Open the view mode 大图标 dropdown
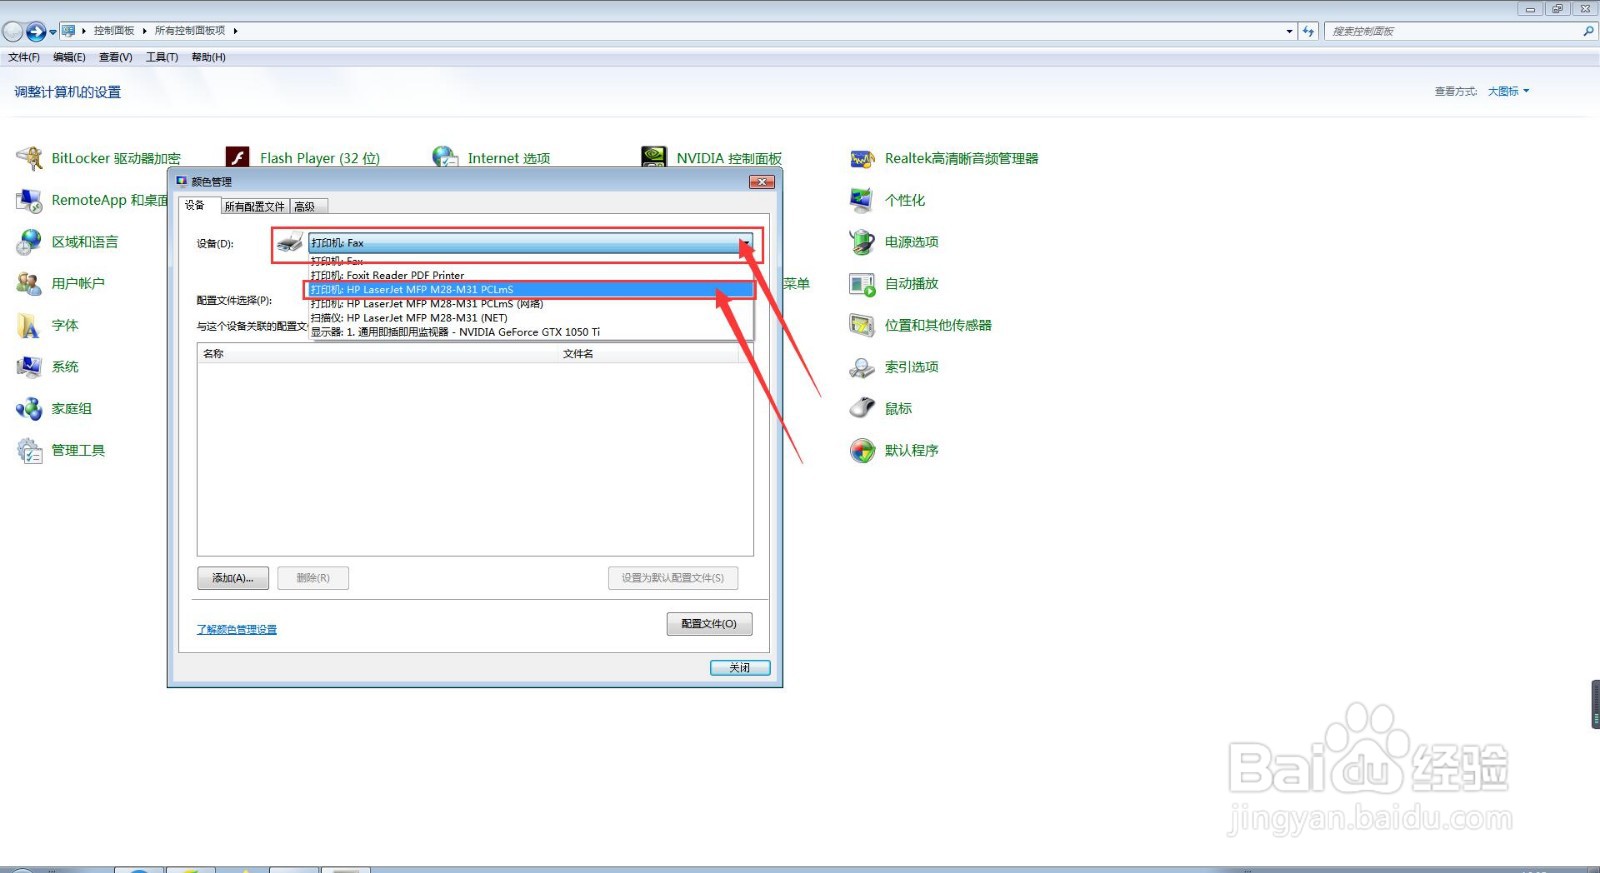 pyautogui.click(x=1508, y=91)
